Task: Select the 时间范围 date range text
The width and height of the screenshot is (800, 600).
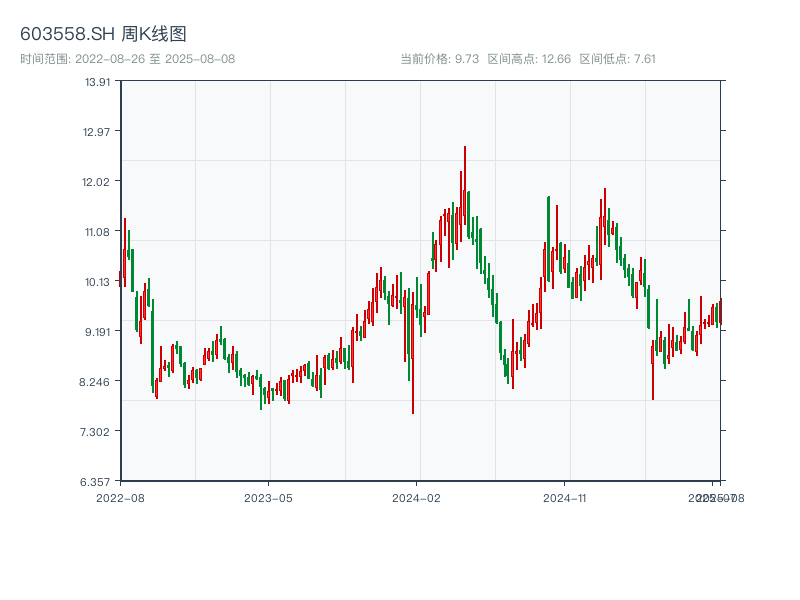Action: click(127, 59)
